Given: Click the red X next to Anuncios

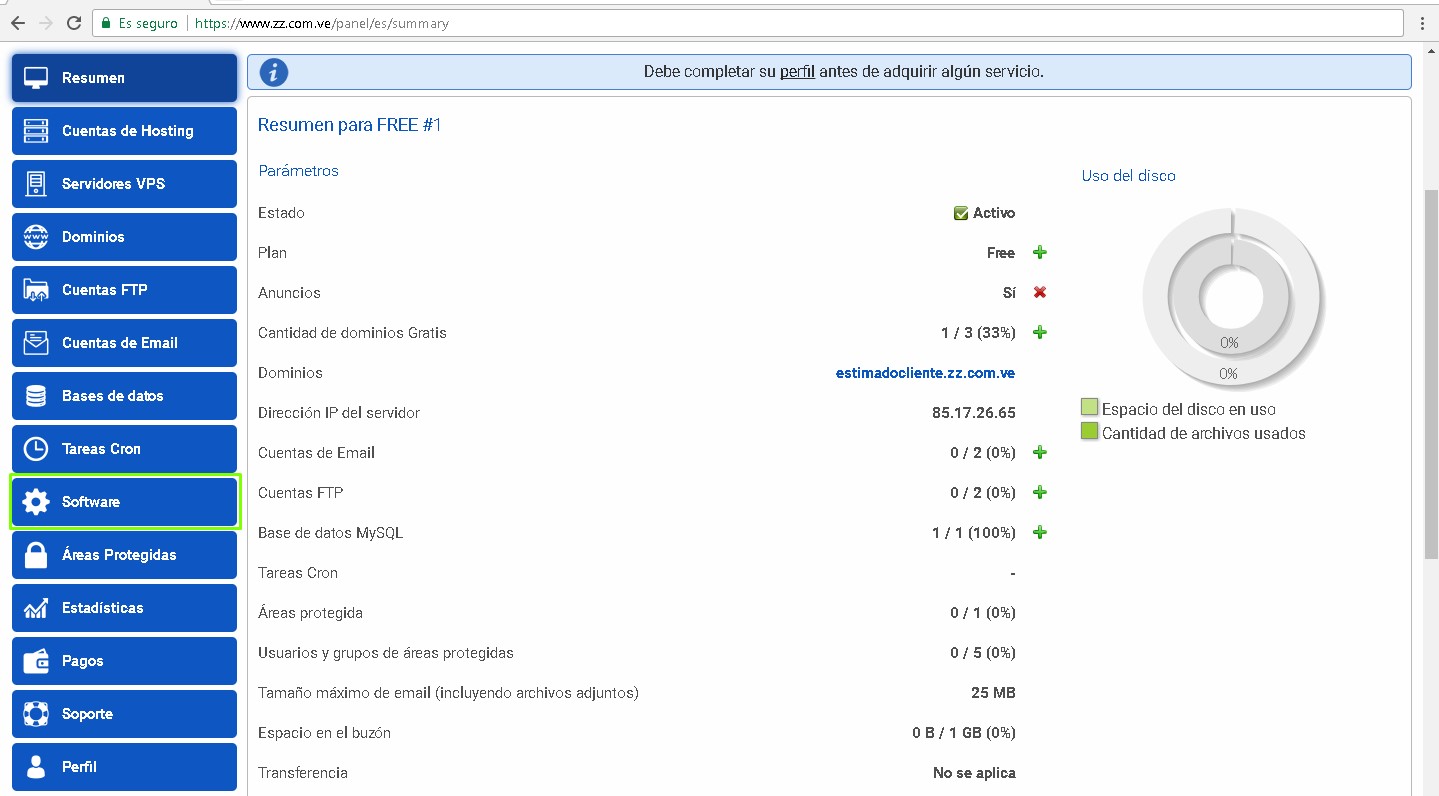Looking at the screenshot, I should click(x=1040, y=293).
